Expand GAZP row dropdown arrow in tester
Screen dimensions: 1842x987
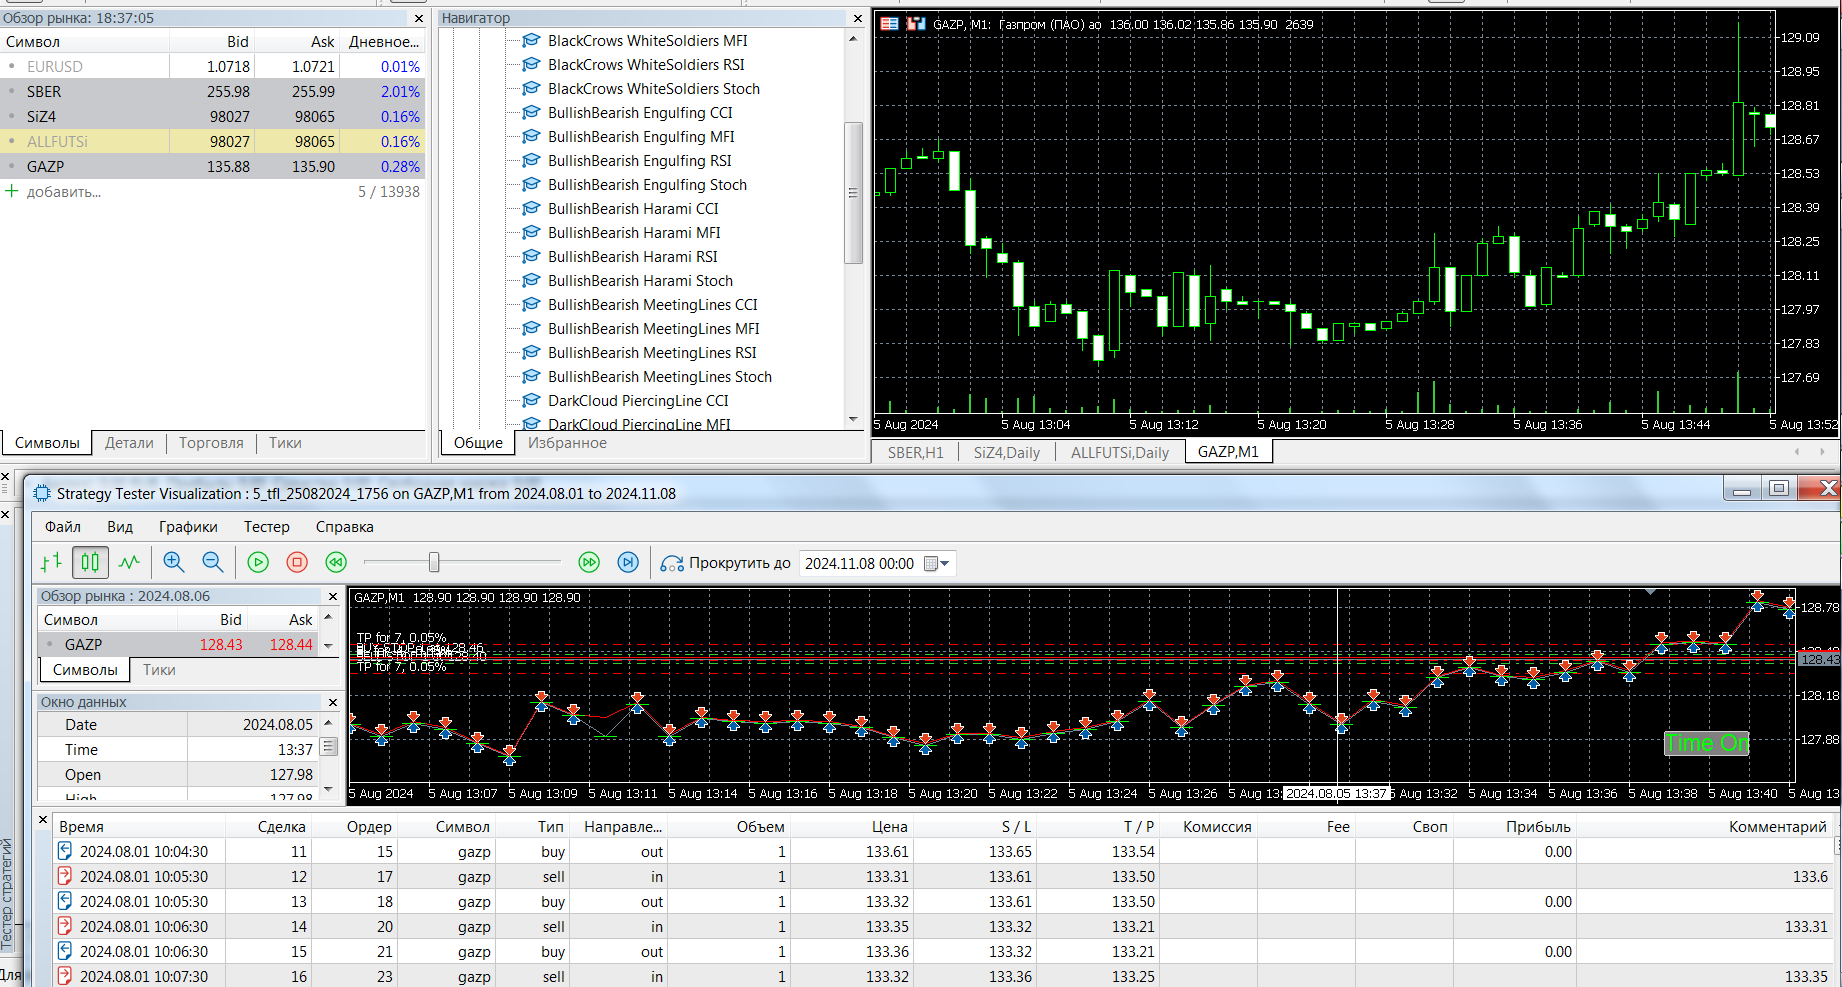pos(328,646)
